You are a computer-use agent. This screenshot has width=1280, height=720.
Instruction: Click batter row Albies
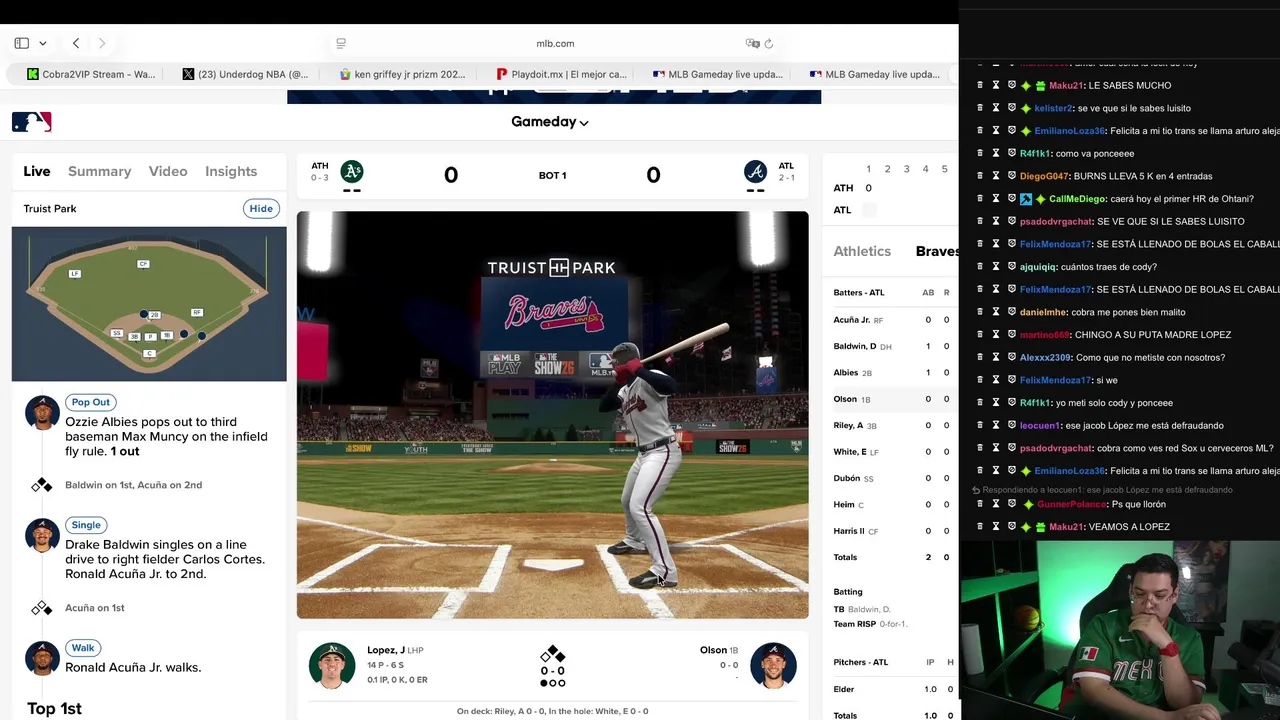tap(893, 373)
